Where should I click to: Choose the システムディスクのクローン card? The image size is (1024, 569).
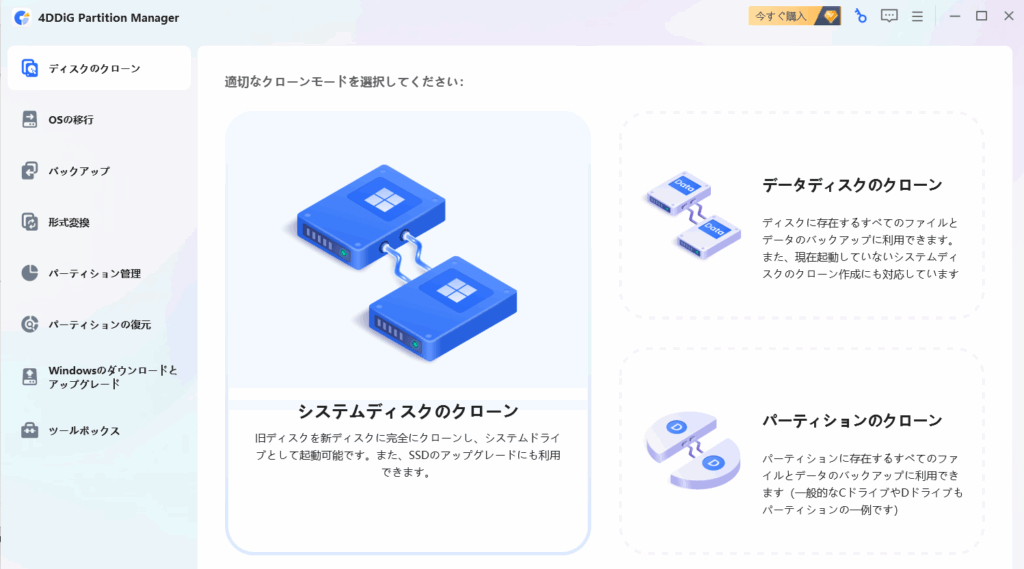(408, 333)
